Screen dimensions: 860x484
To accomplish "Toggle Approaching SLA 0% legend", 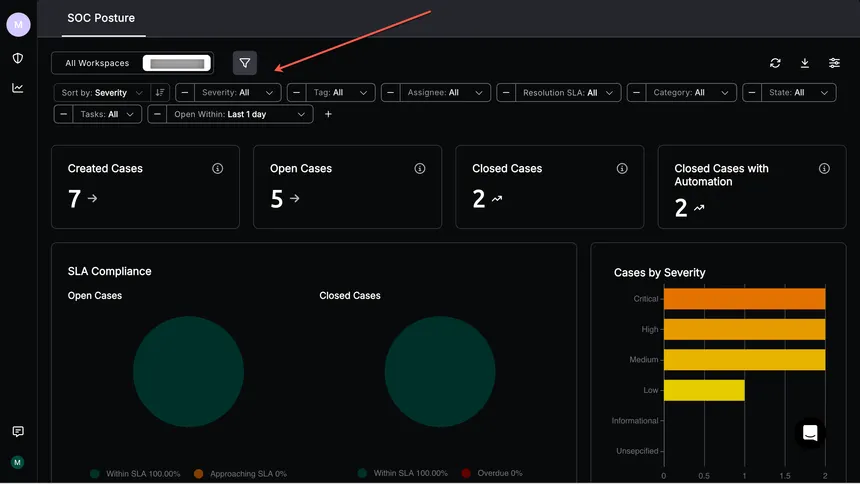I will 240,474.
